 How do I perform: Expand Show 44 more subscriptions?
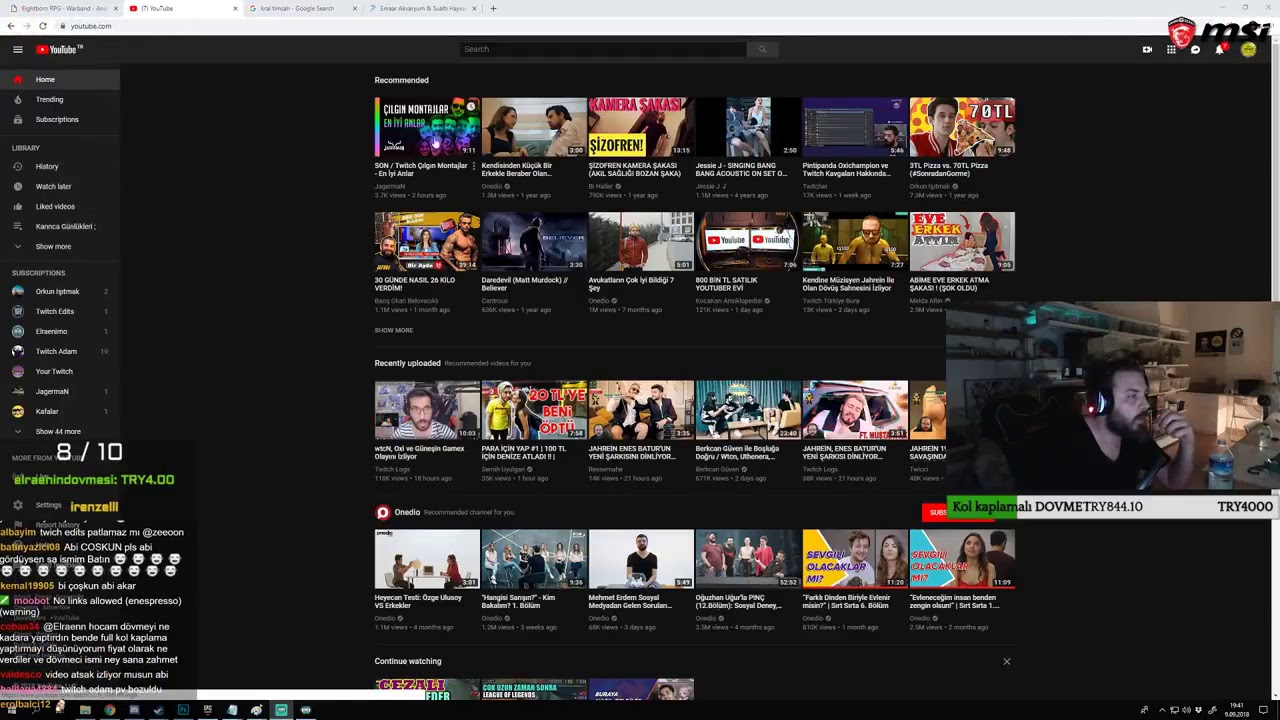[x=58, y=431]
